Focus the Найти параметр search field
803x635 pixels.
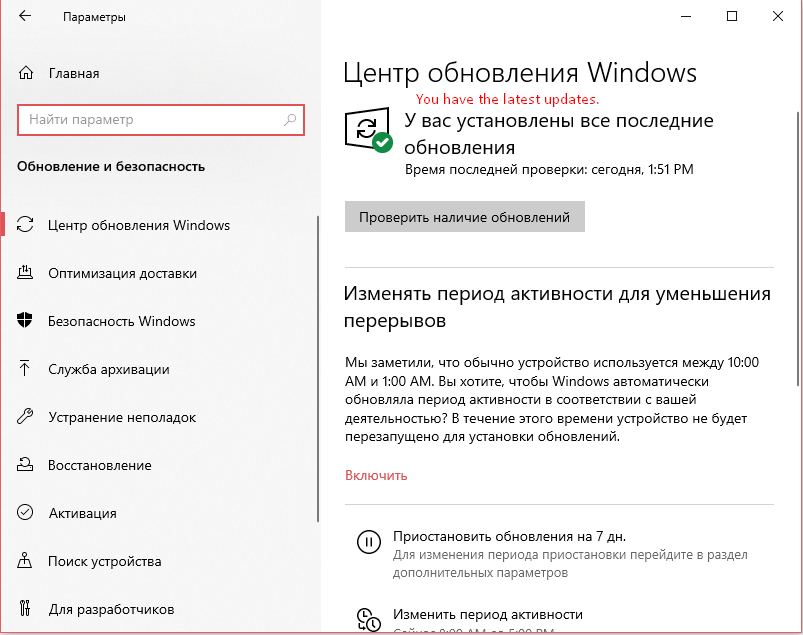pos(161,120)
